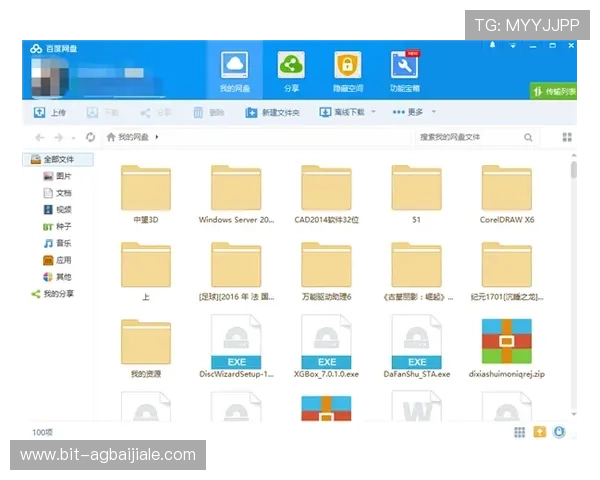This screenshot has width=600, height=480.
Task: Select the CAD2014软件32位 folder
Action: coord(326,194)
